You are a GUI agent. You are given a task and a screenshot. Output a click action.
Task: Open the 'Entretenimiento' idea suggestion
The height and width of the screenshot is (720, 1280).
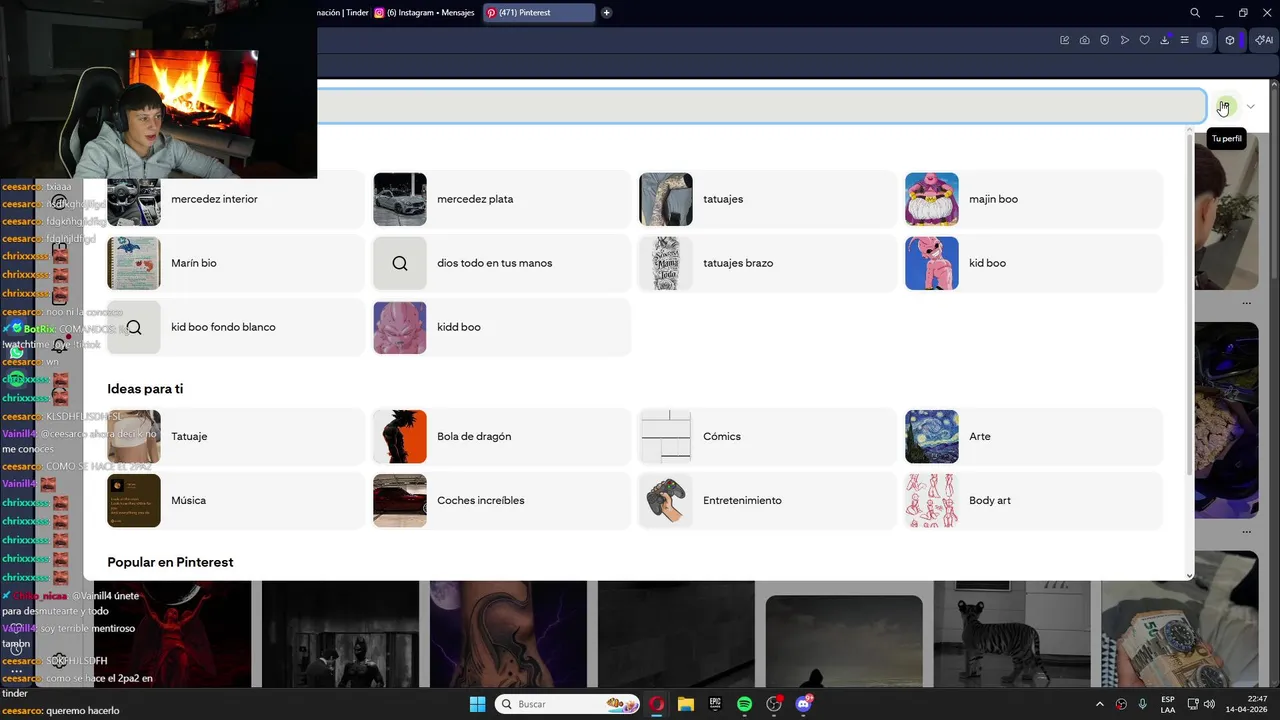tap(768, 500)
